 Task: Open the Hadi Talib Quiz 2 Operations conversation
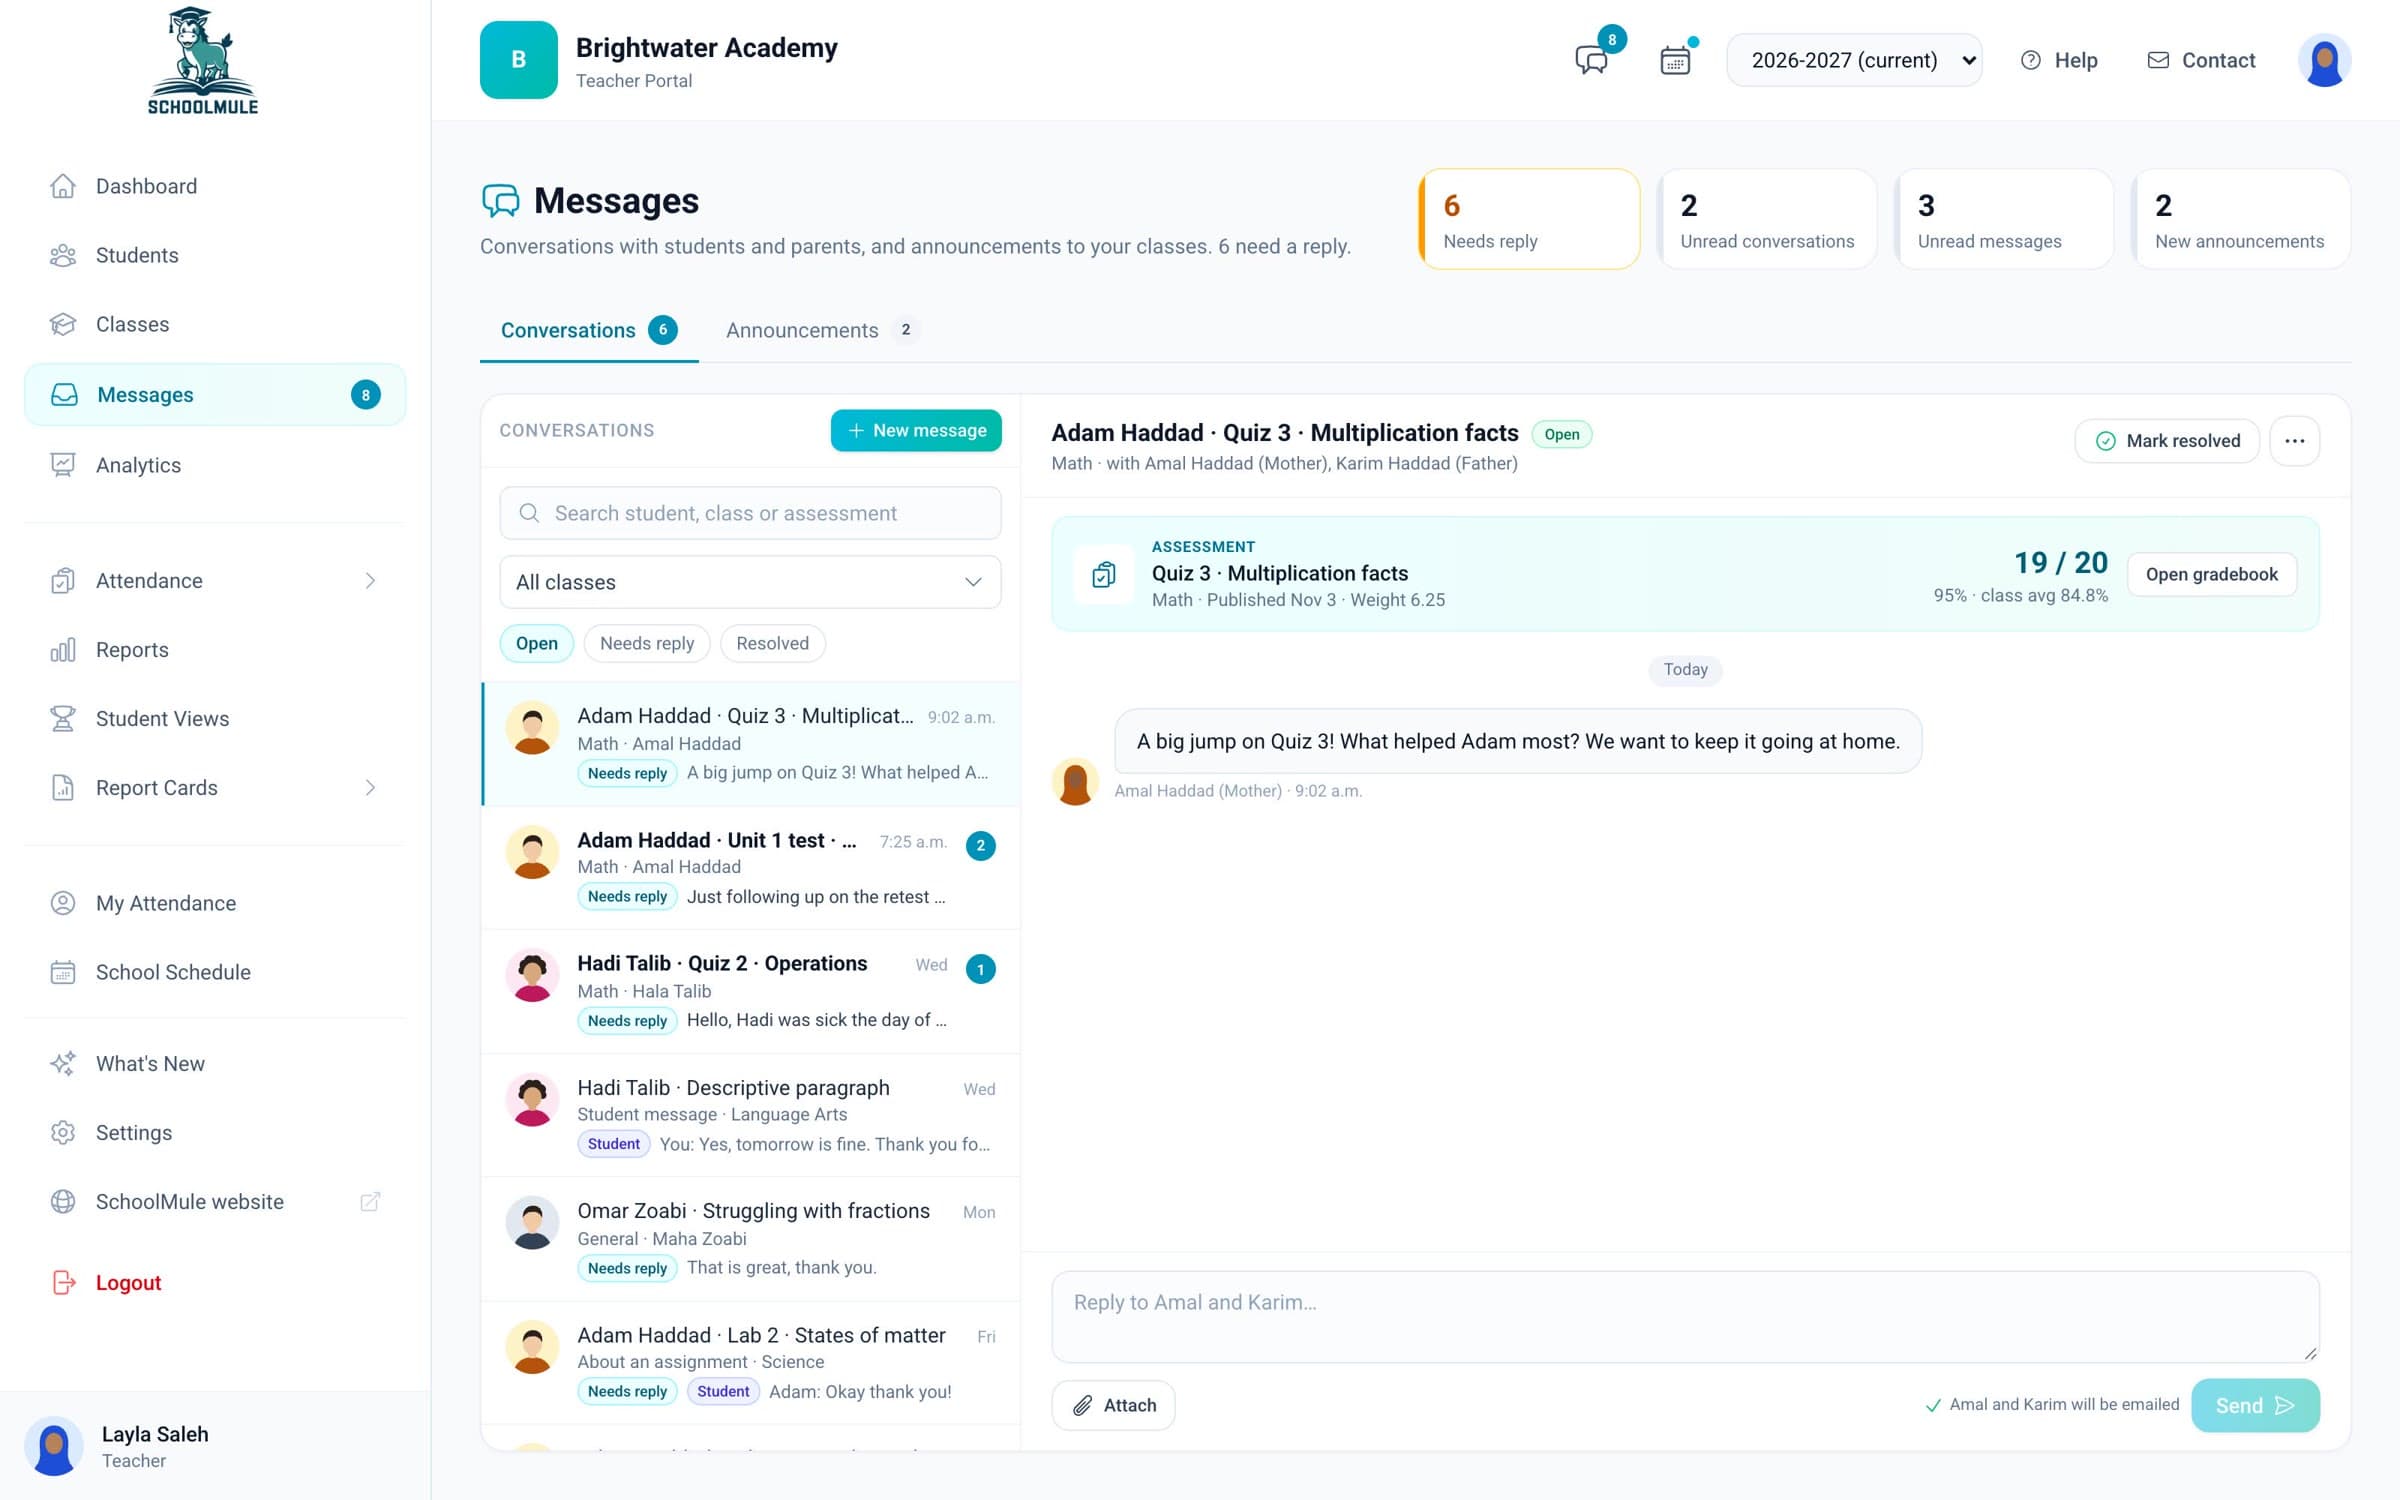(x=751, y=991)
